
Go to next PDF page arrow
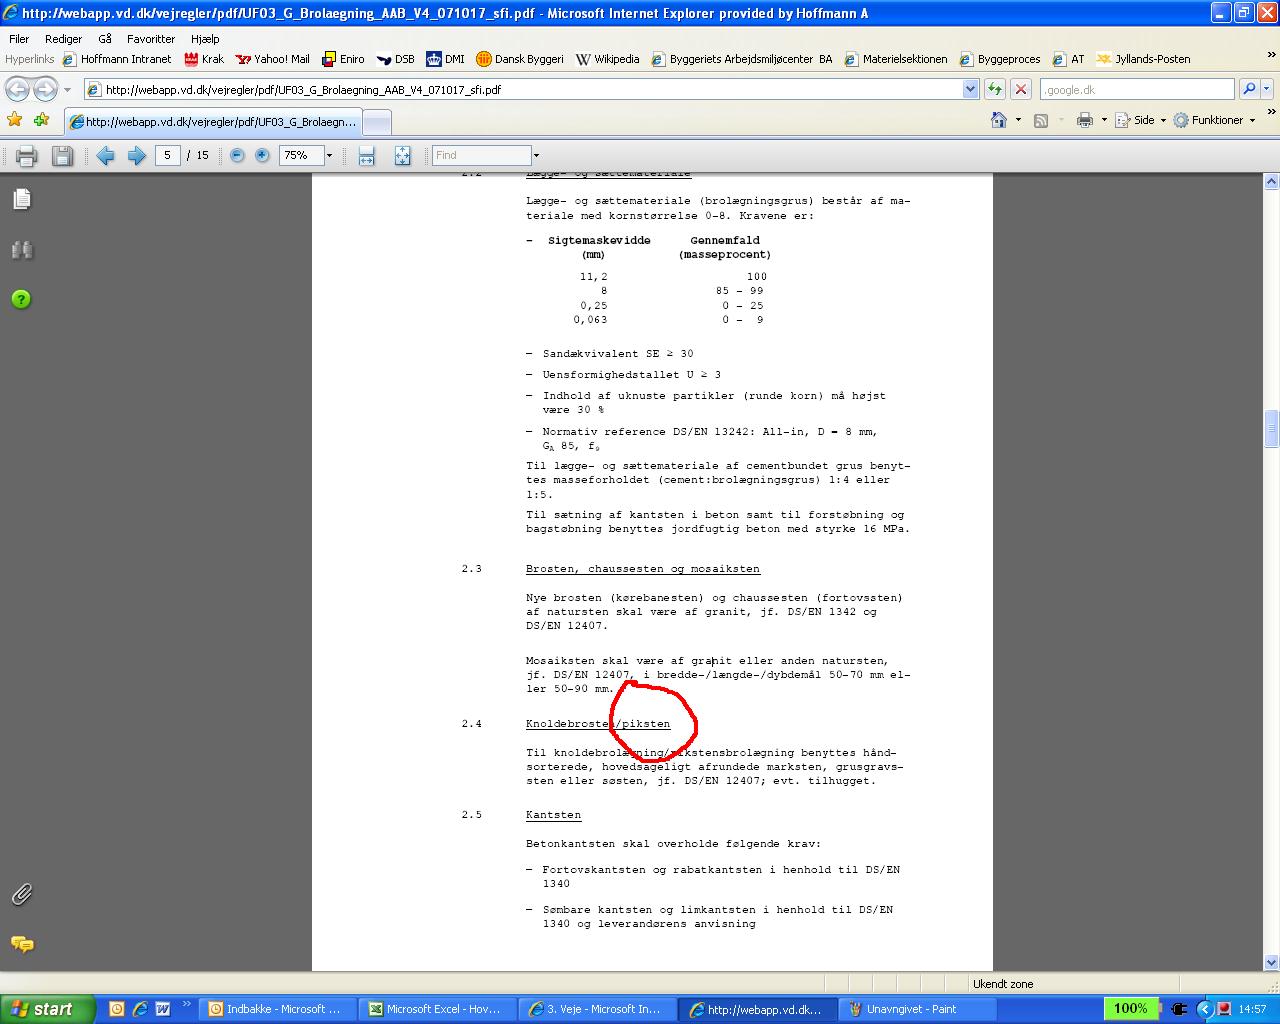[137, 156]
